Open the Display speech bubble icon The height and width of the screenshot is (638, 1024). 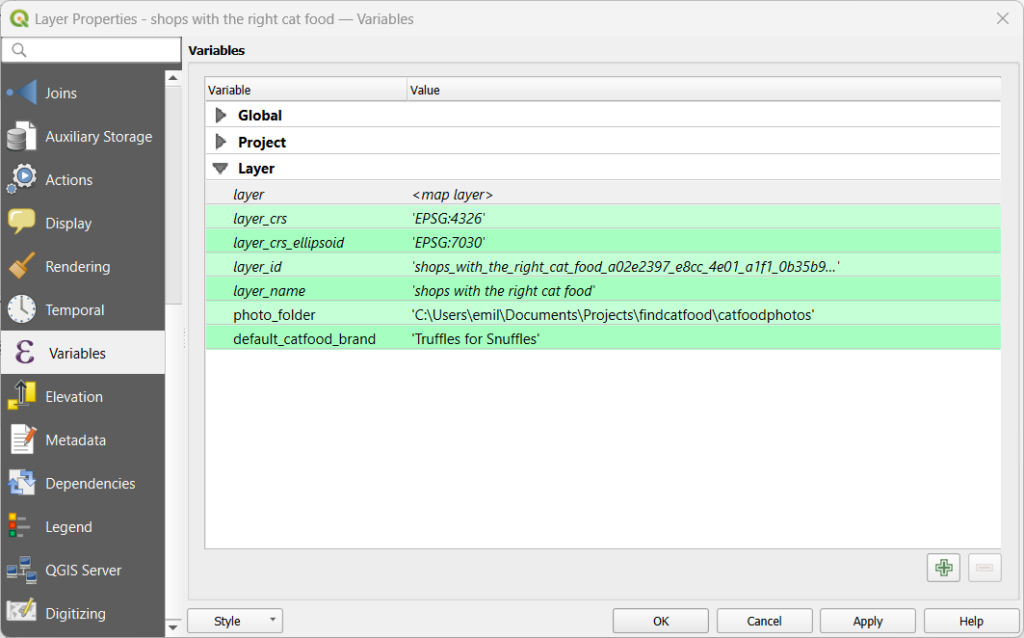click(22, 223)
